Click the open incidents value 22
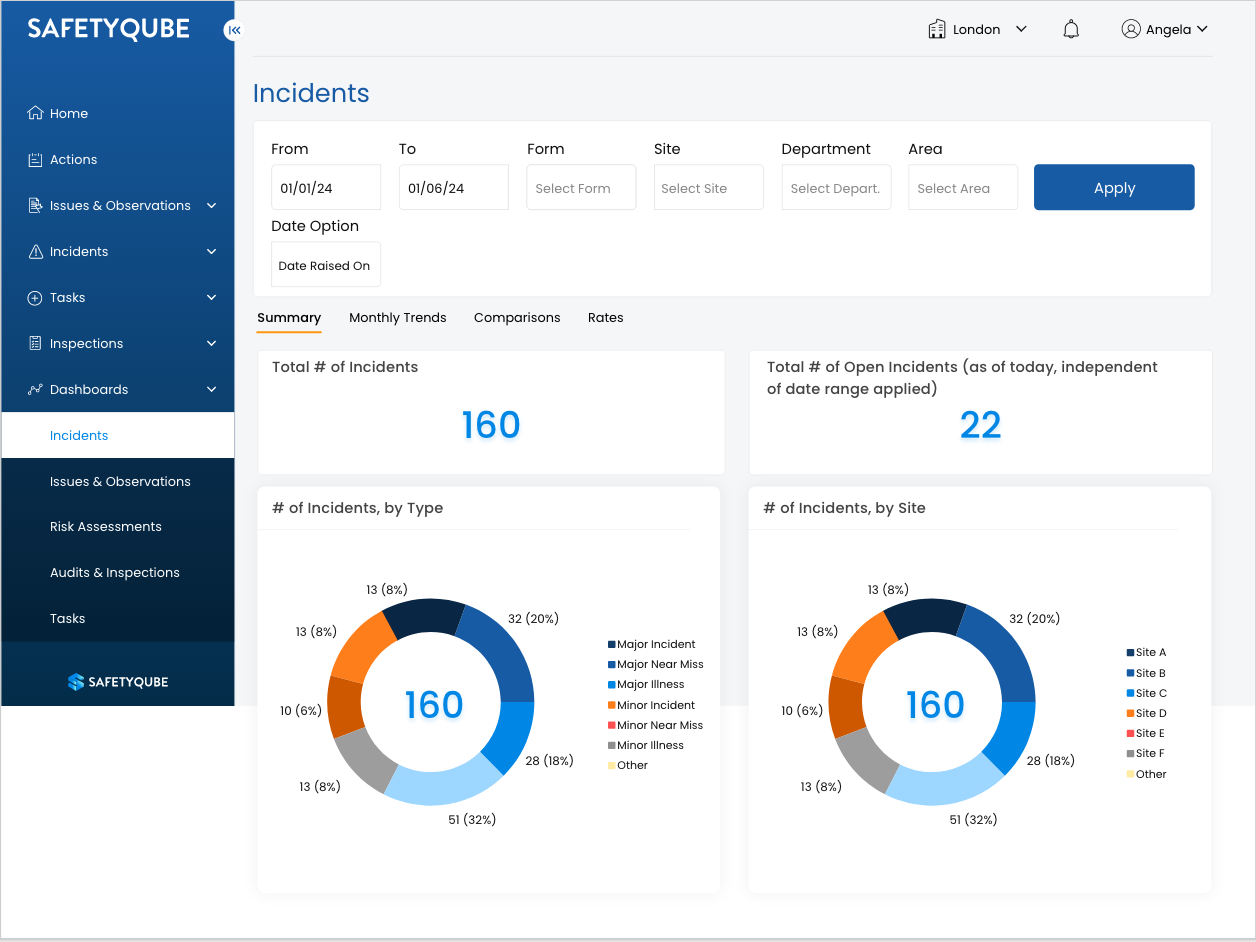The height and width of the screenshot is (942, 1256). 980,426
